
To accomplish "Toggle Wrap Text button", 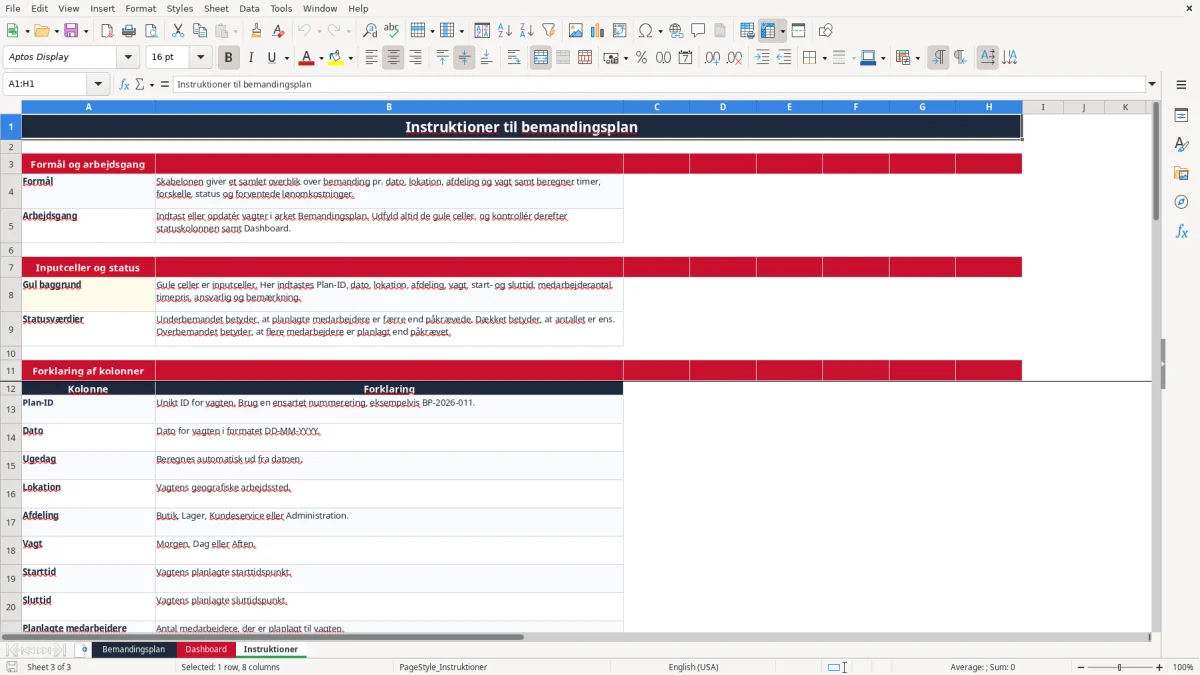I will point(514,58).
